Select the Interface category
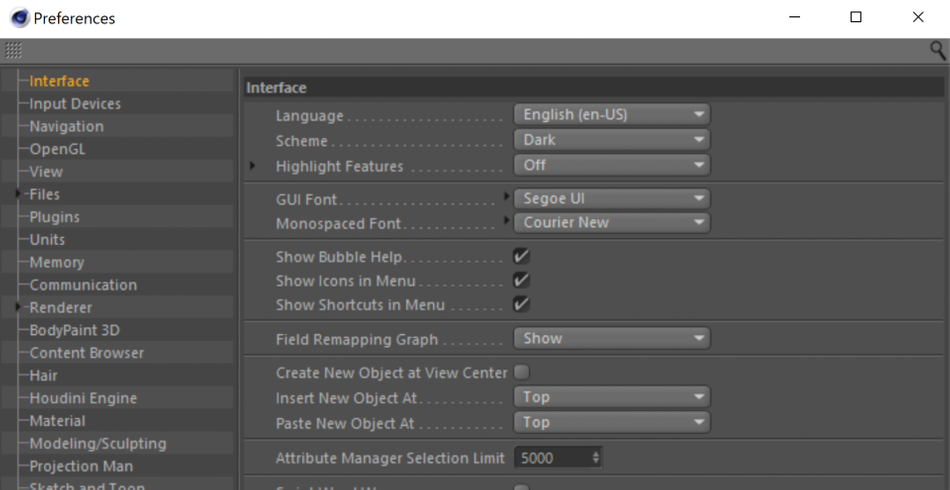The height and width of the screenshot is (490, 950). pyautogui.click(x=59, y=81)
